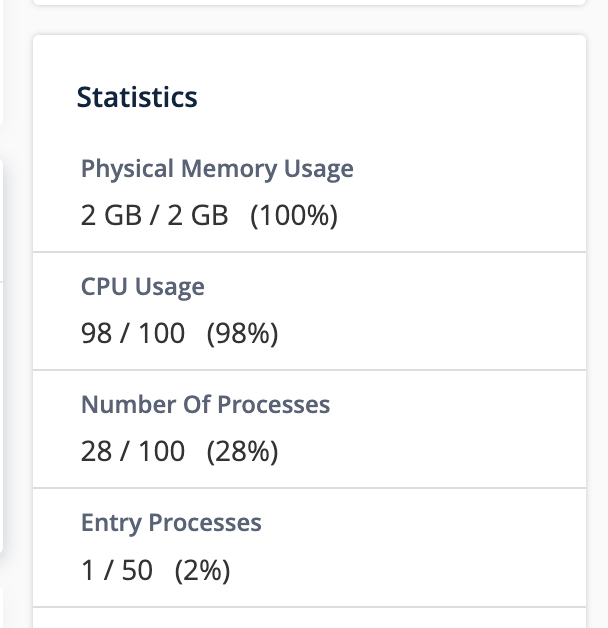Select the (2%) entry processes percentage
Viewport: 608px width, 628px height.
coord(203,570)
